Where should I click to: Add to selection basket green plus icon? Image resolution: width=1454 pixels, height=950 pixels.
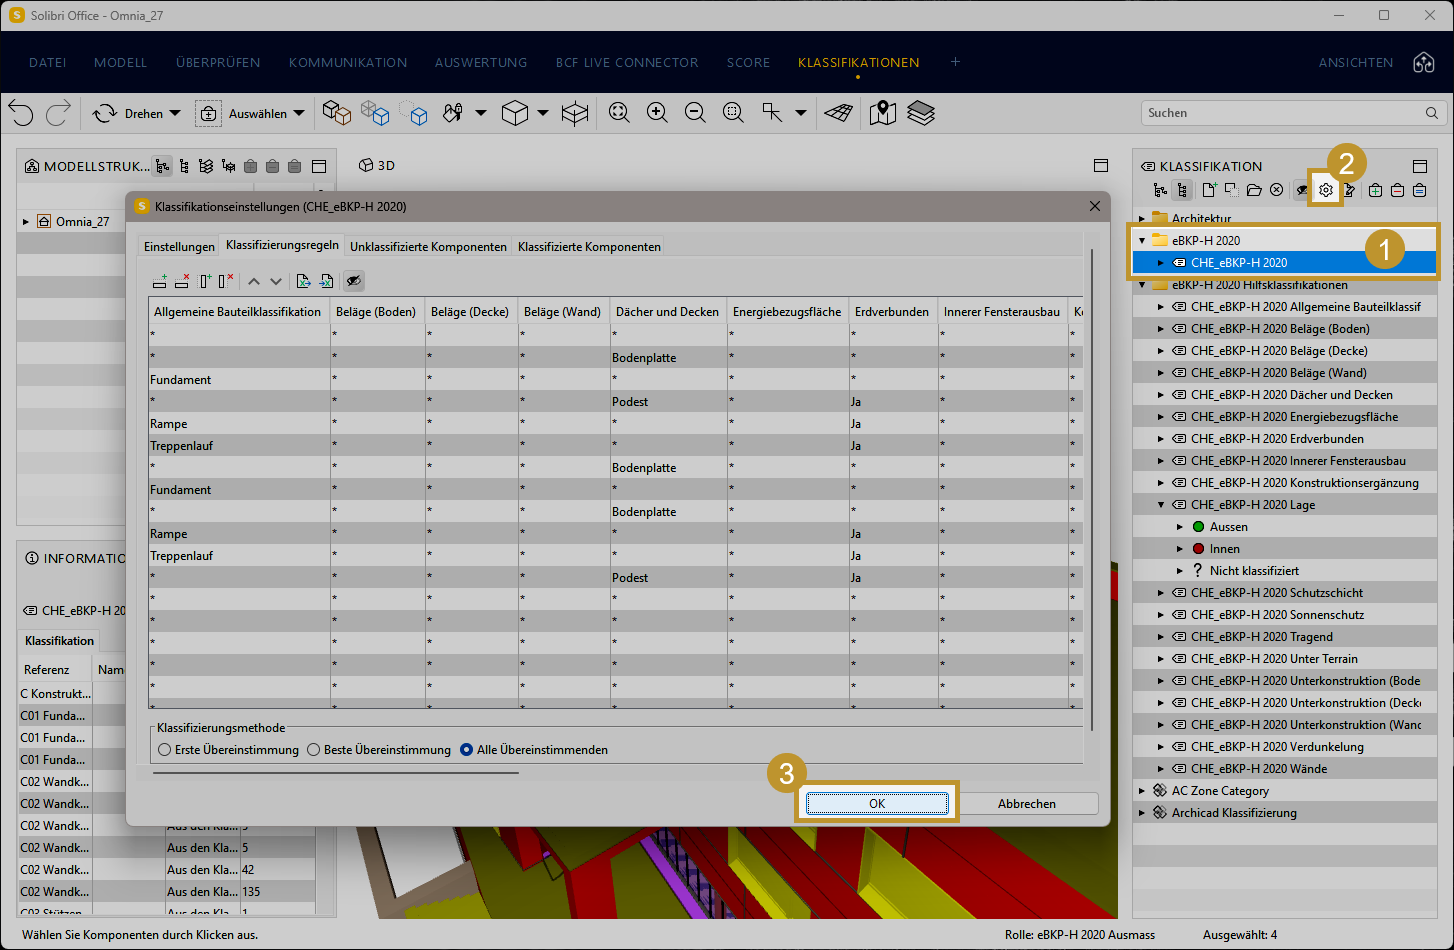coord(1376,190)
